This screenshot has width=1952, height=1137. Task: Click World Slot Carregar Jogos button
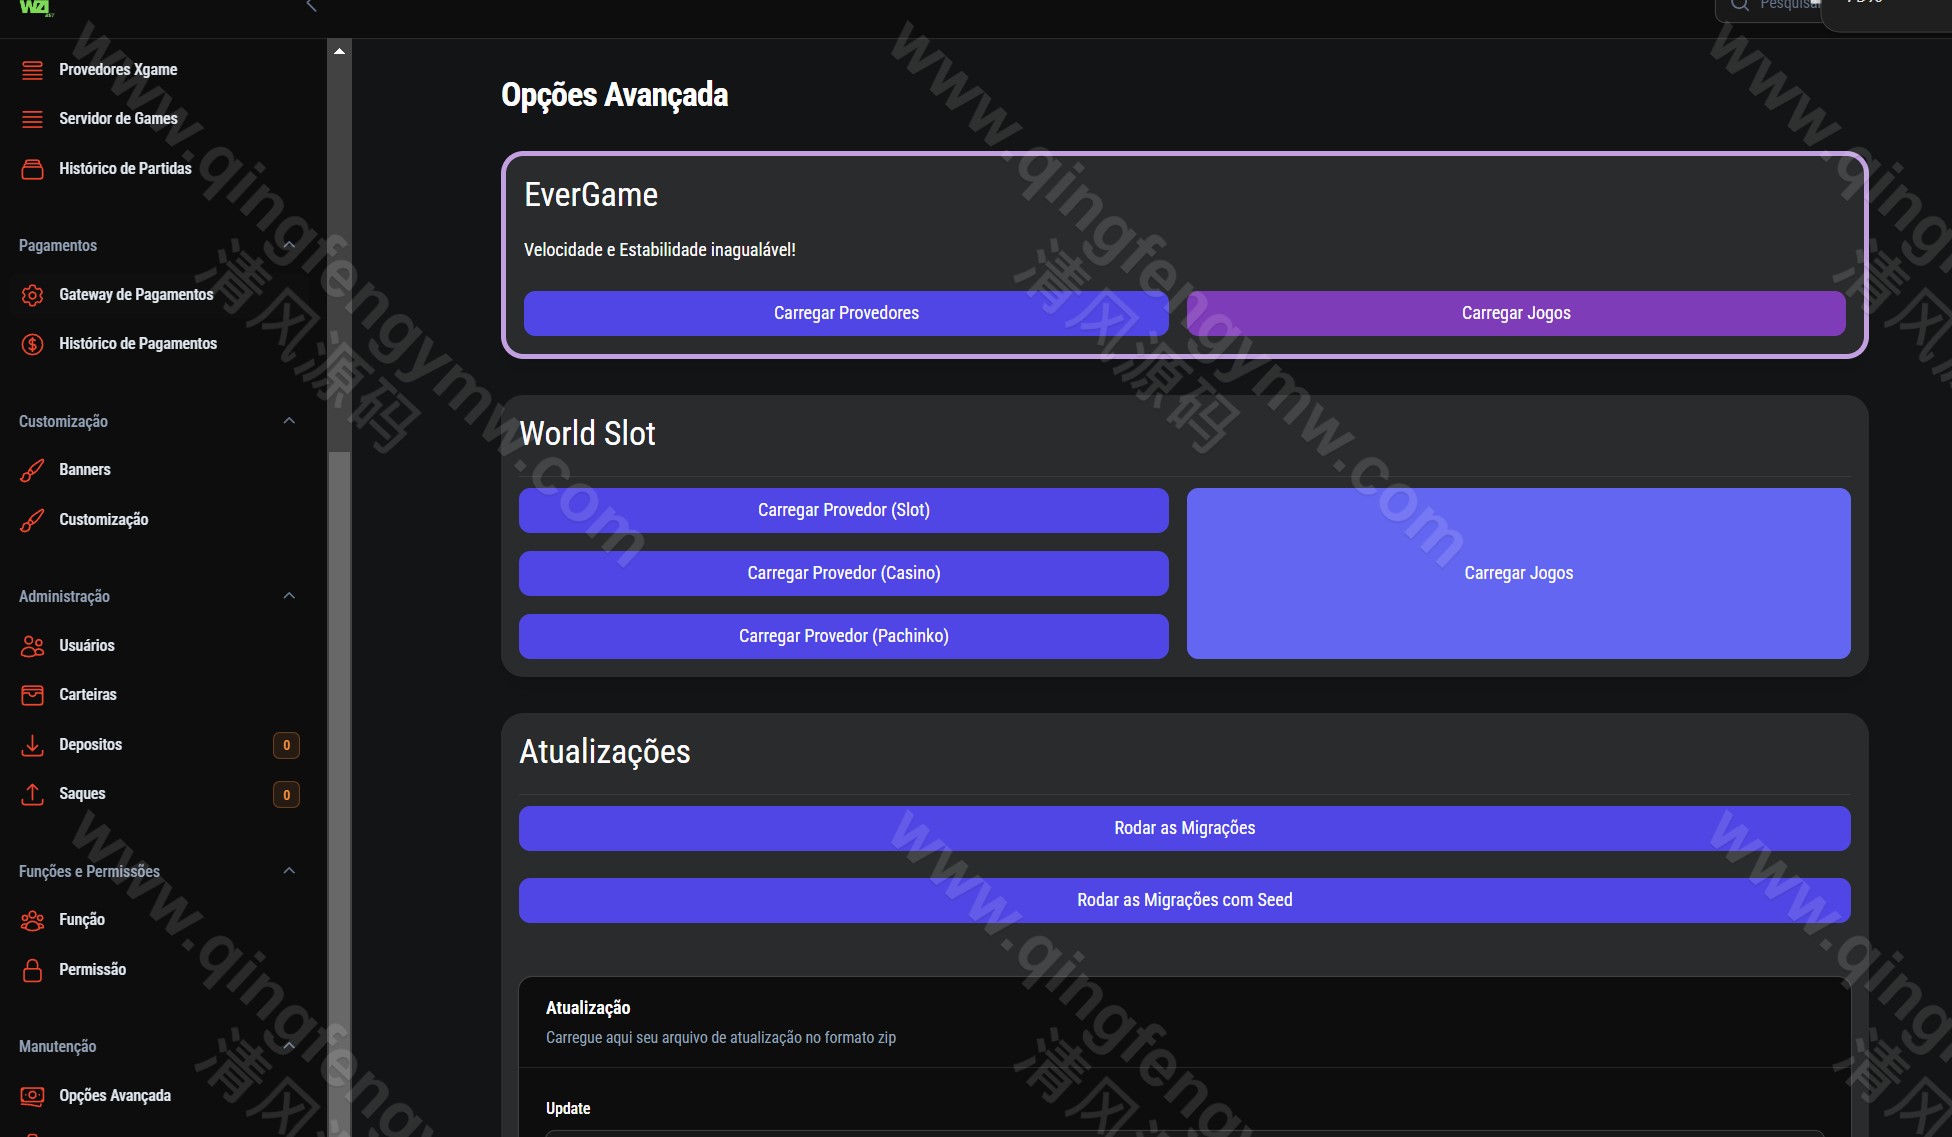(x=1519, y=573)
